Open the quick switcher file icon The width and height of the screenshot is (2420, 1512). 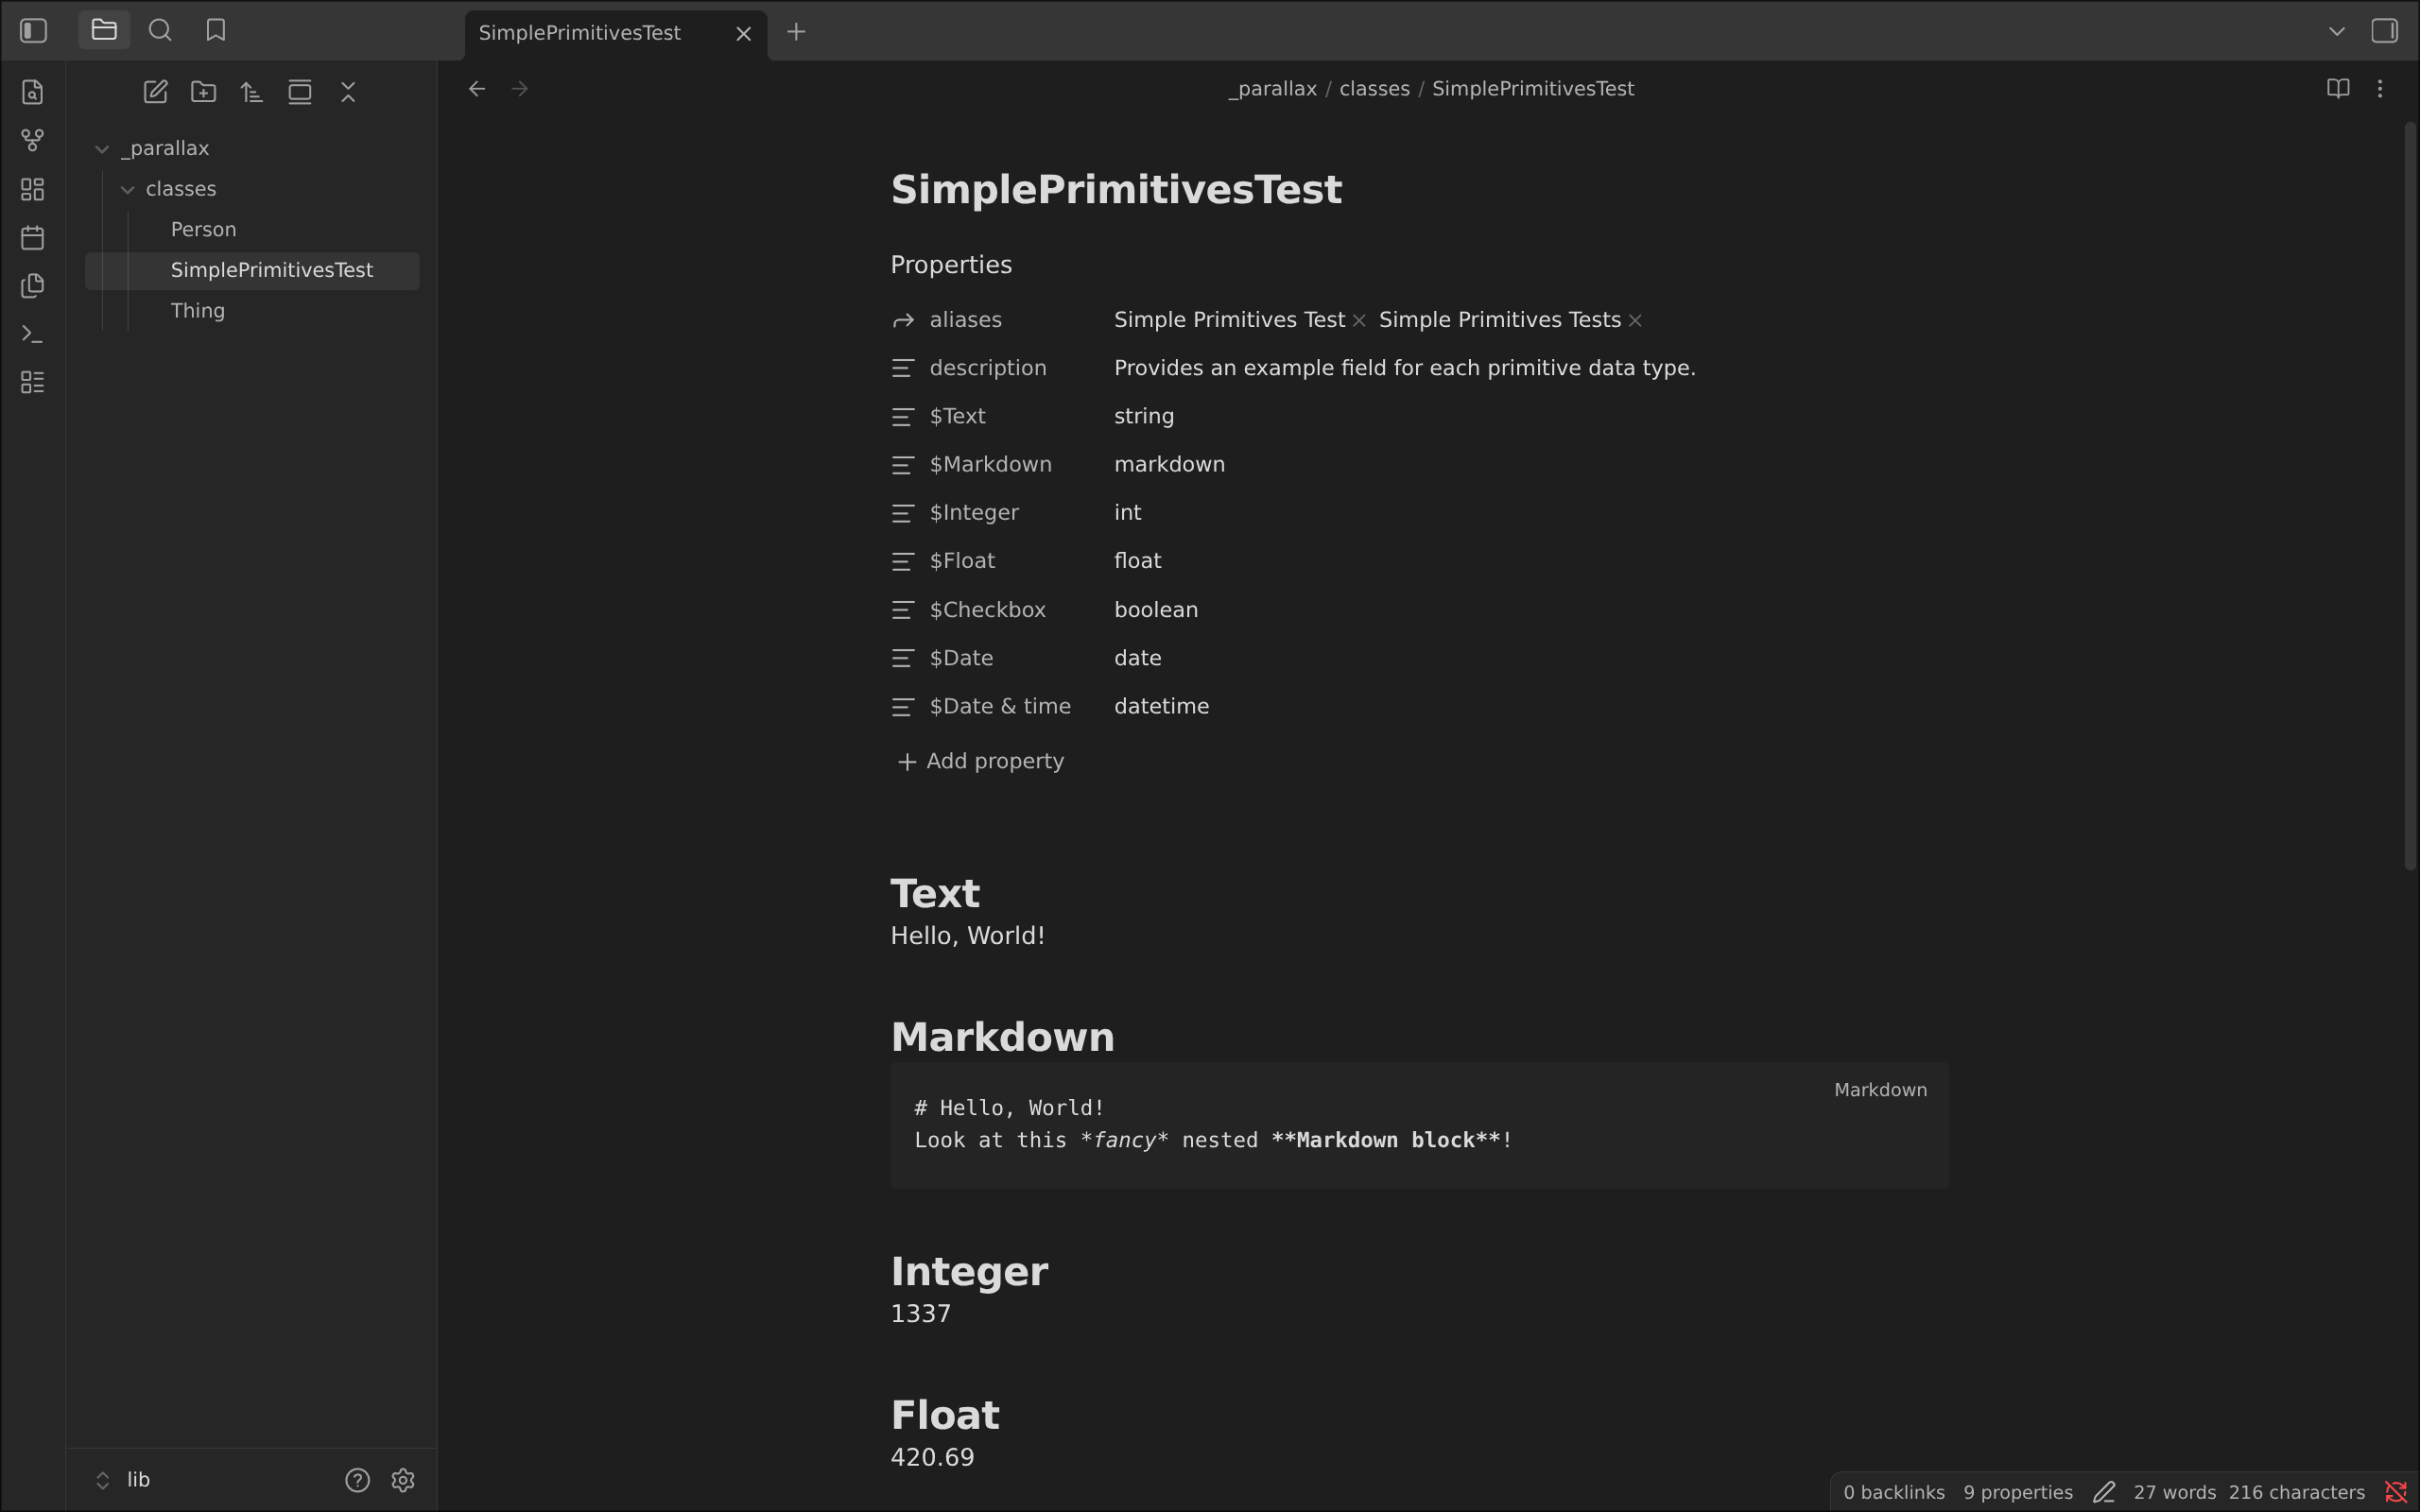point(32,92)
